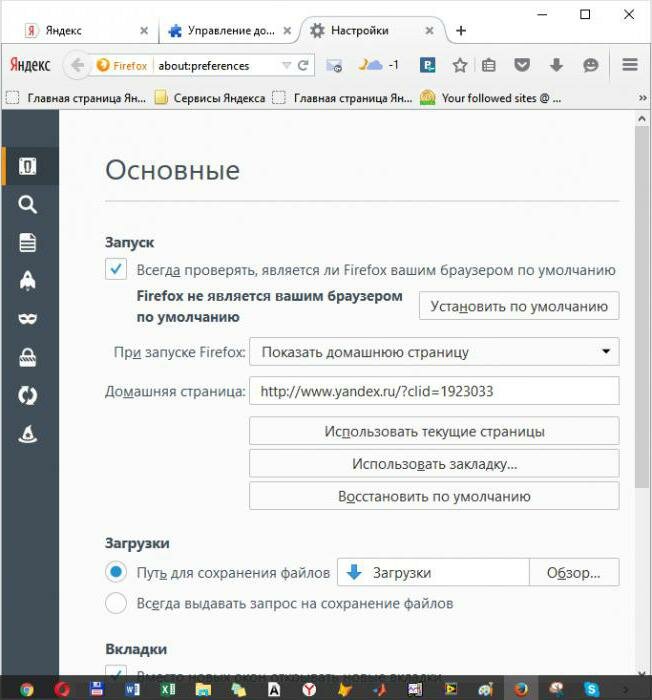652x700 pixels.
Task: Expand the address bar history dropdown arrow
Action: coord(286,66)
